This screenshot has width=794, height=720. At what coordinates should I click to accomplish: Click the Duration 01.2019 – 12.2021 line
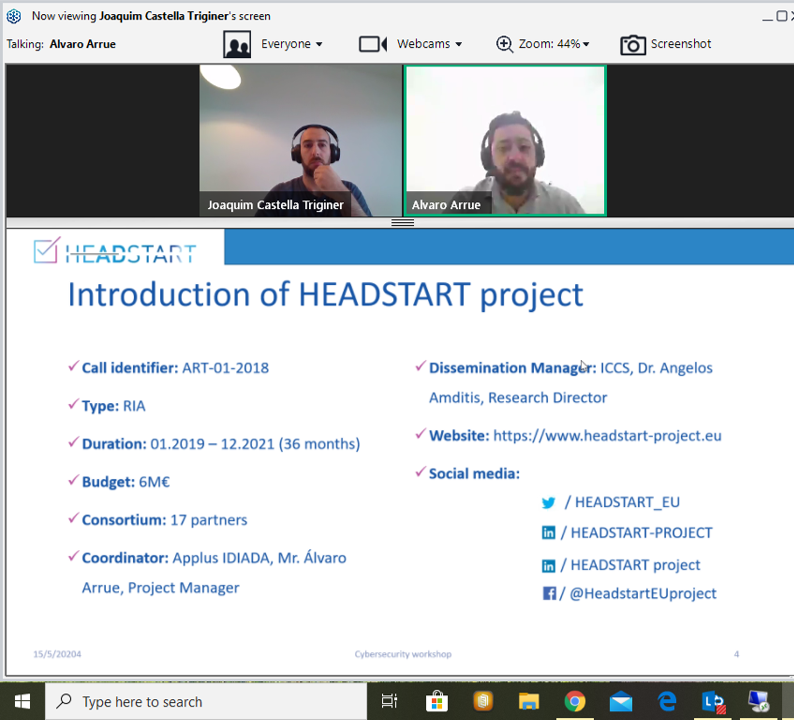point(221,444)
